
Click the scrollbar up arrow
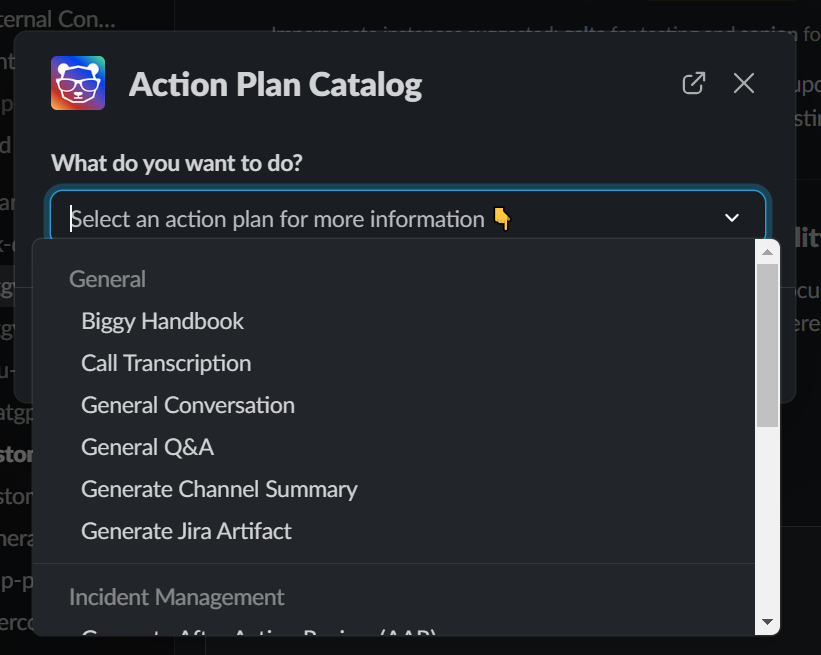tap(767, 251)
